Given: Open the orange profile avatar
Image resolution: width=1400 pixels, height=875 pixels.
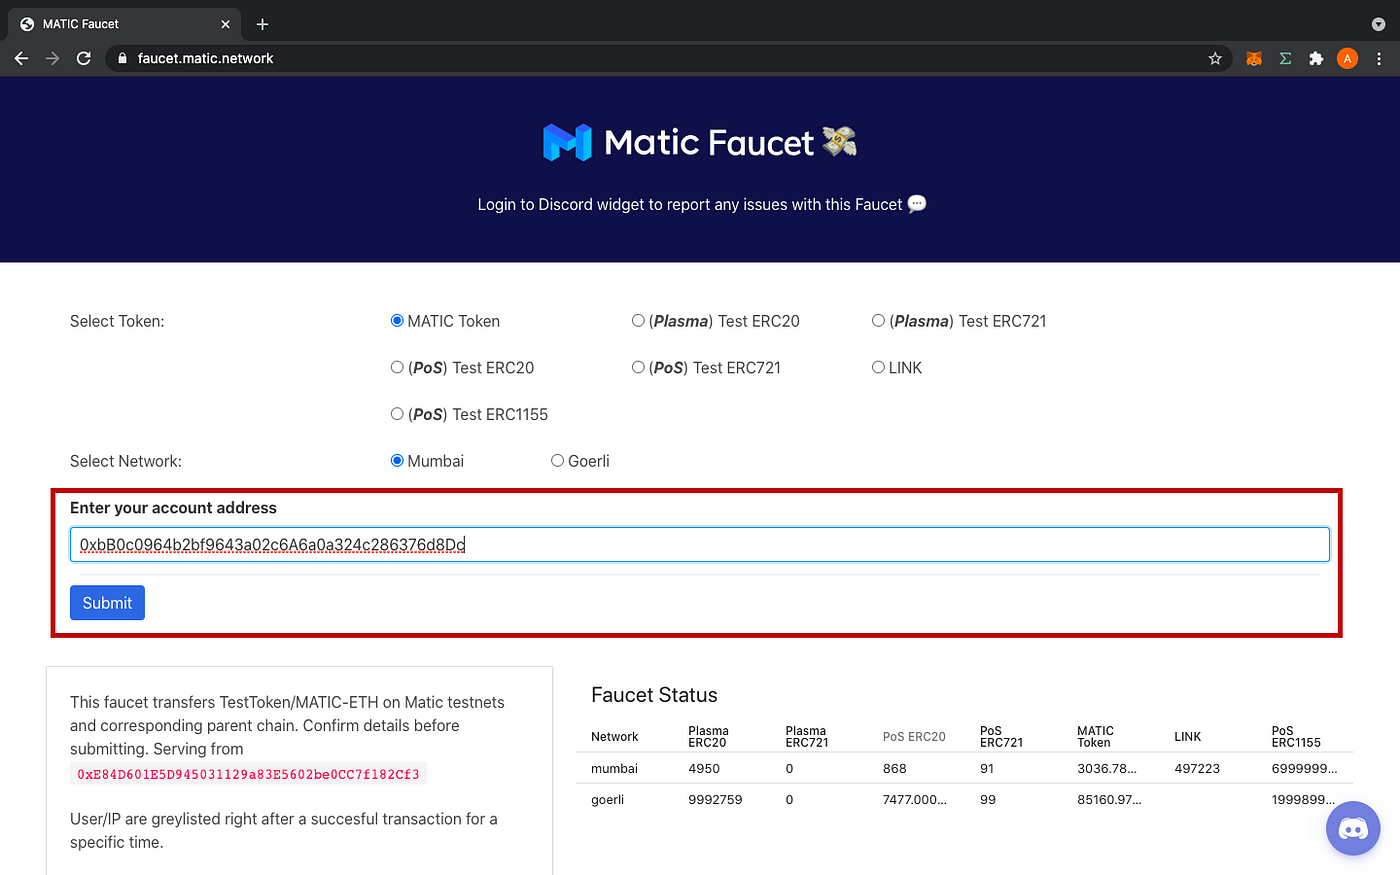Looking at the screenshot, I should coord(1347,58).
